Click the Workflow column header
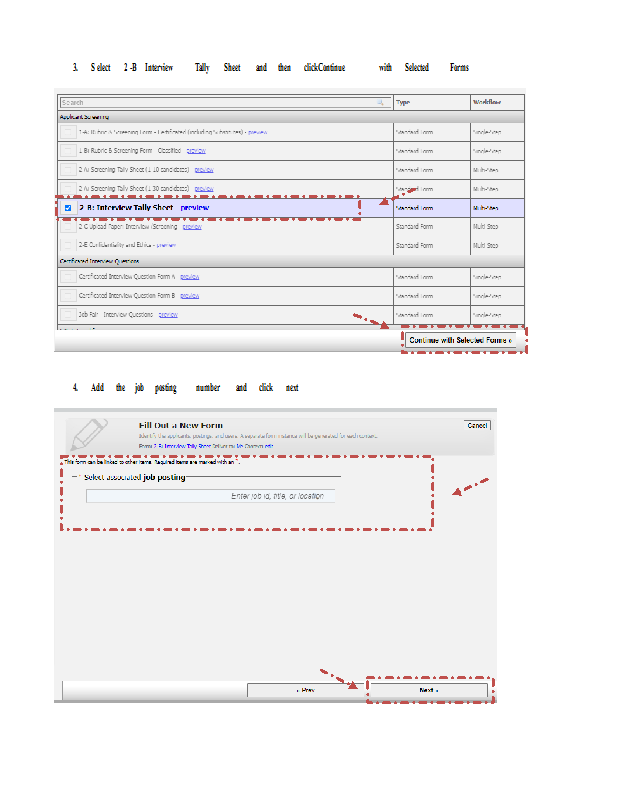The image size is (618, 800). (x=487, y=103)
